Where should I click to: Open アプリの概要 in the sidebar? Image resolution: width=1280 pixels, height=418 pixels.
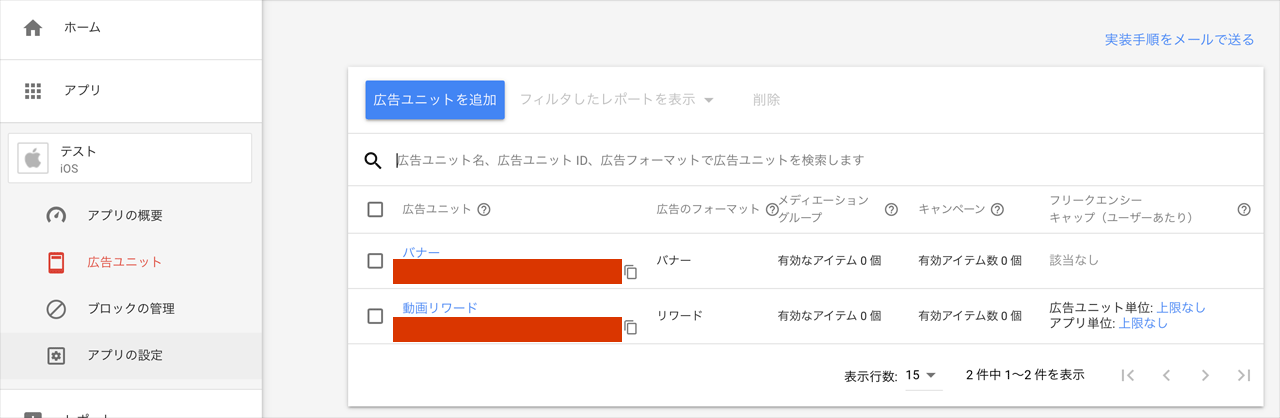[x=124, y=216]
